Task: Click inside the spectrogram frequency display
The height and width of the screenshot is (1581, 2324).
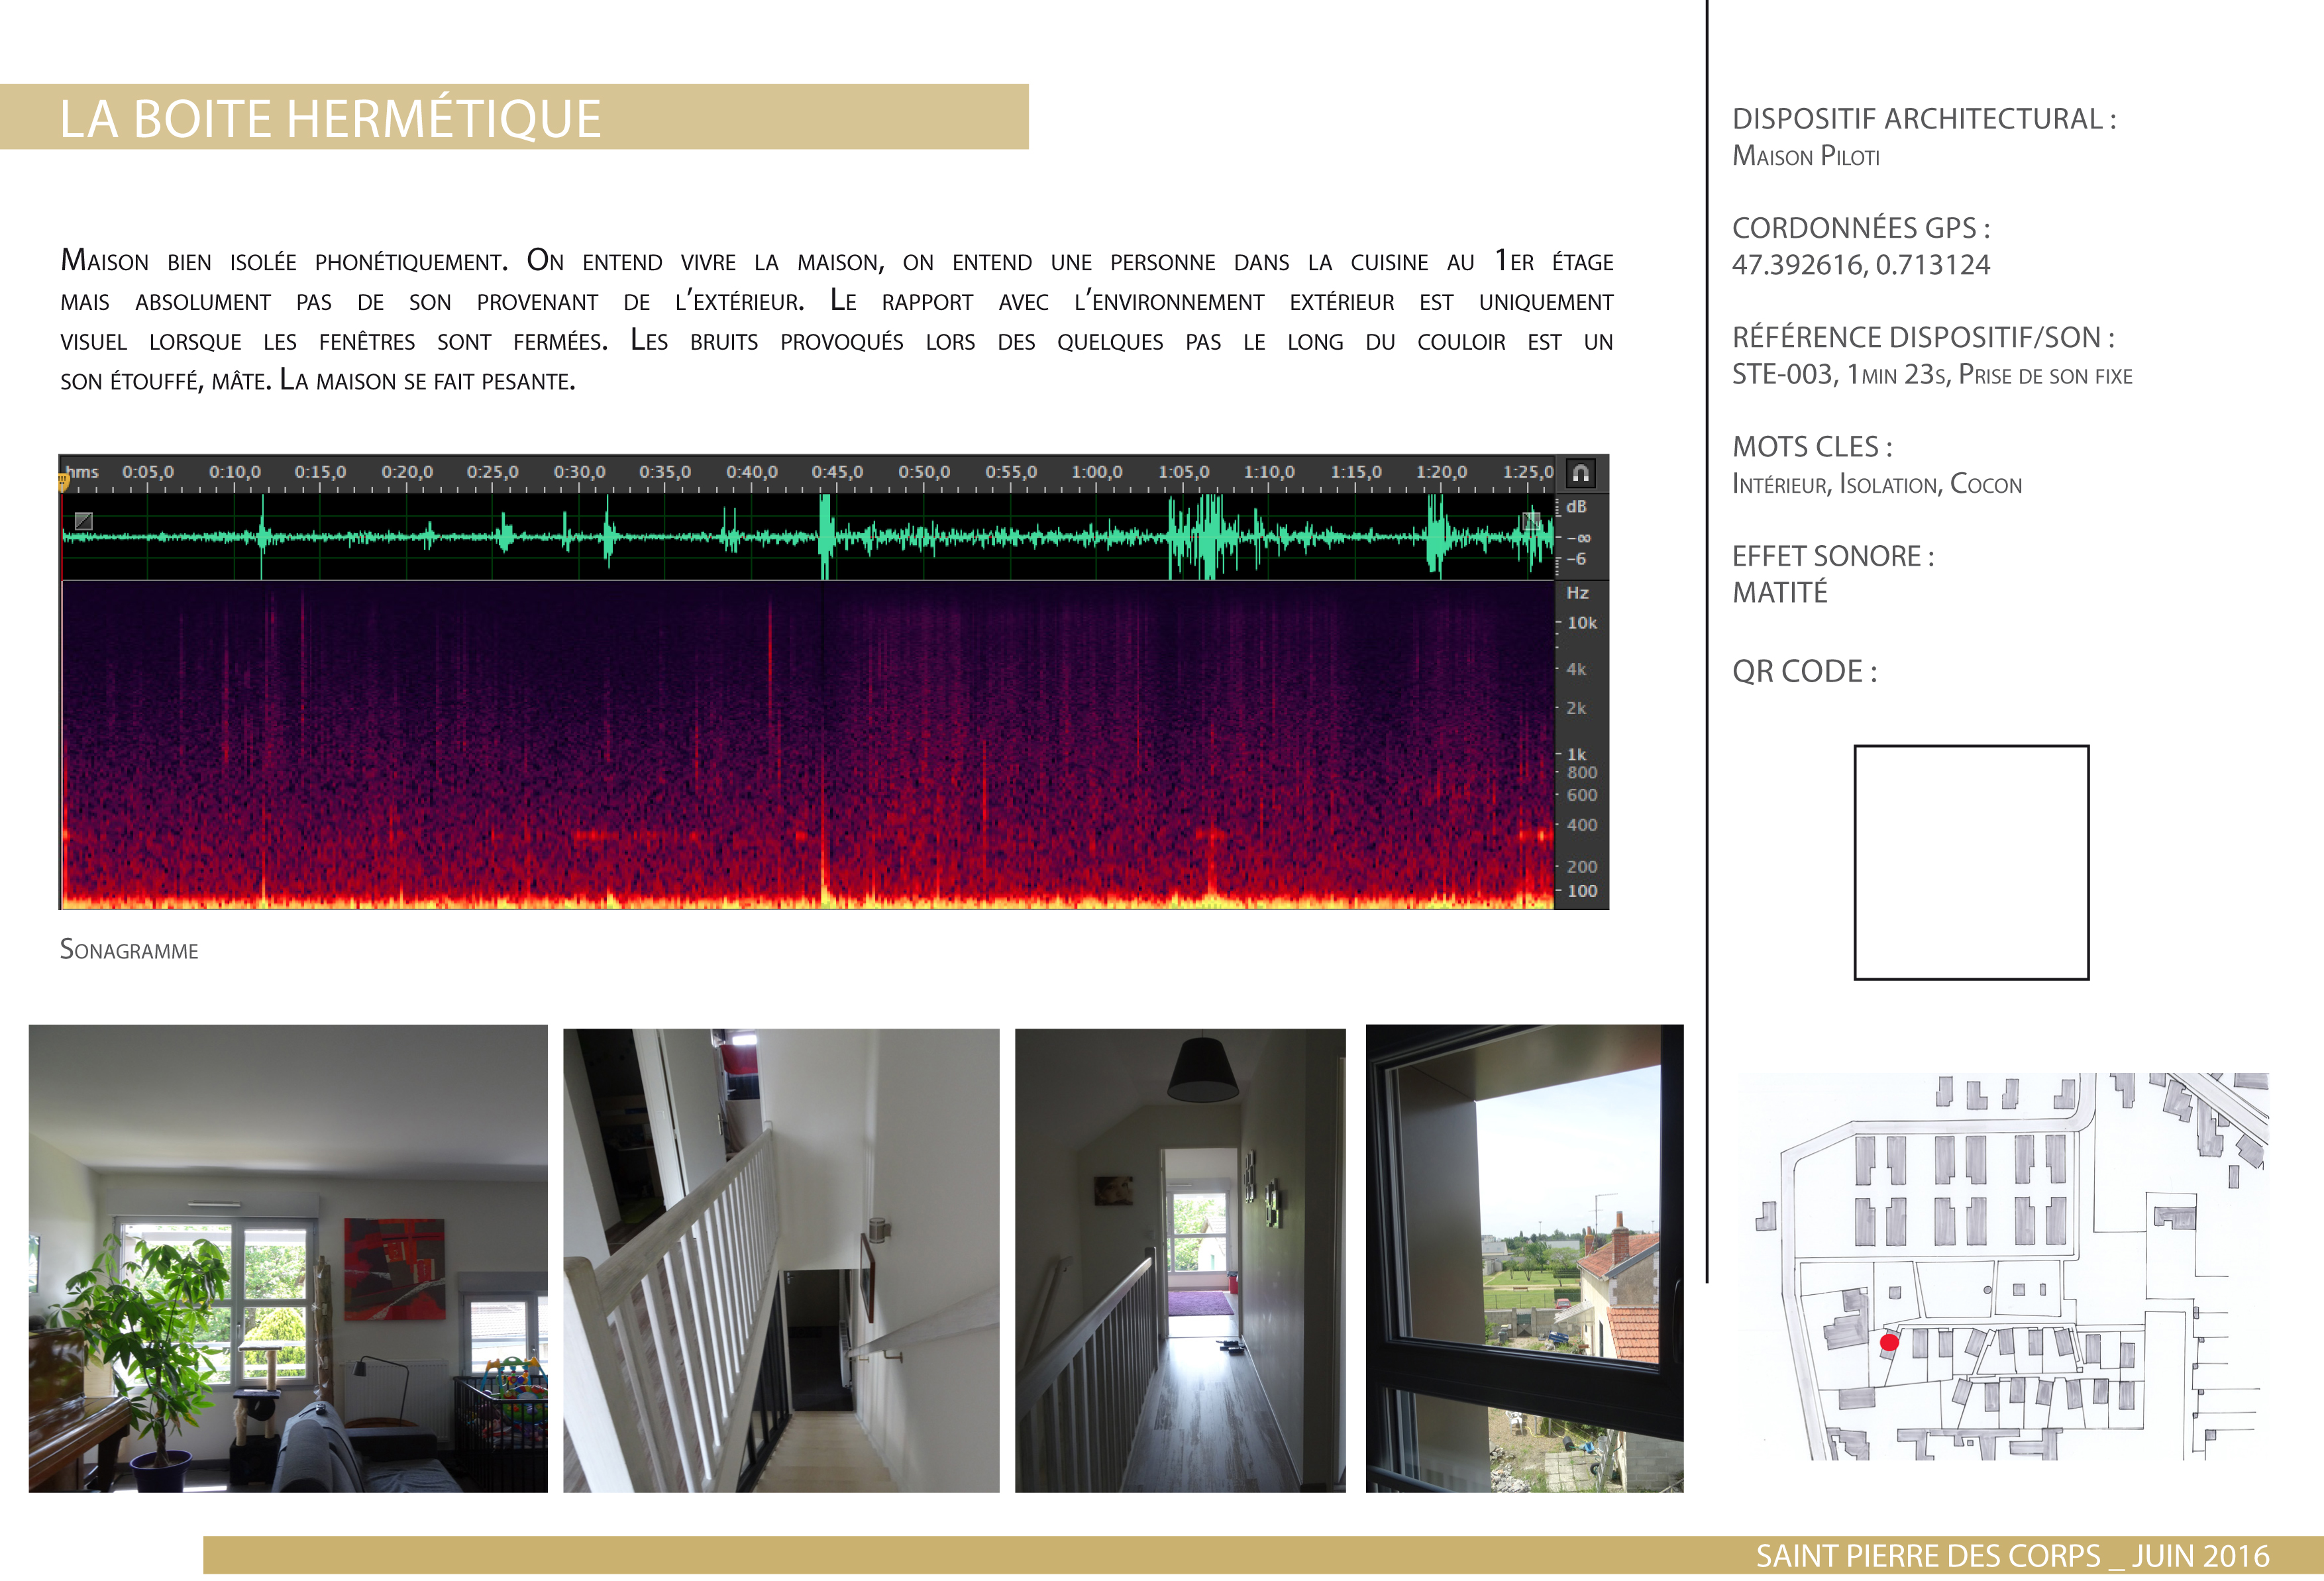Action: tap(808, 745)
